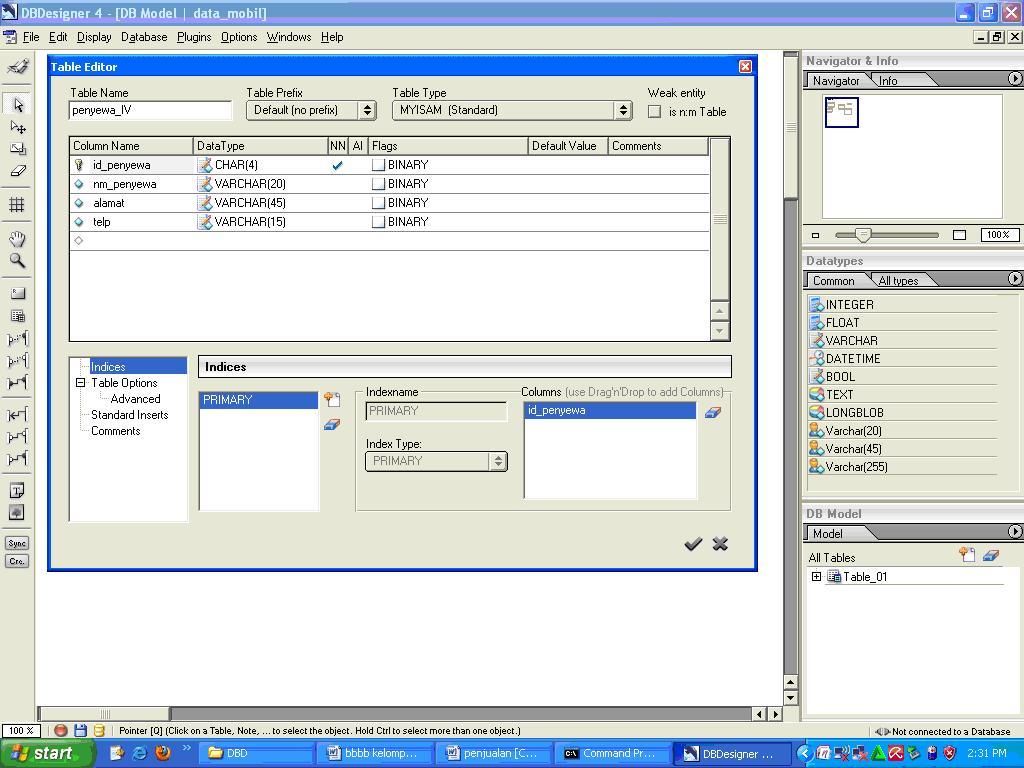Cancel Table Editor changes with X icon

720,544
